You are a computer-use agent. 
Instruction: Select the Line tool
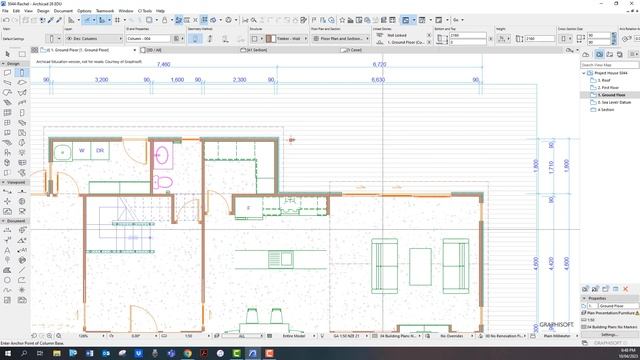[x=22, y=270]
